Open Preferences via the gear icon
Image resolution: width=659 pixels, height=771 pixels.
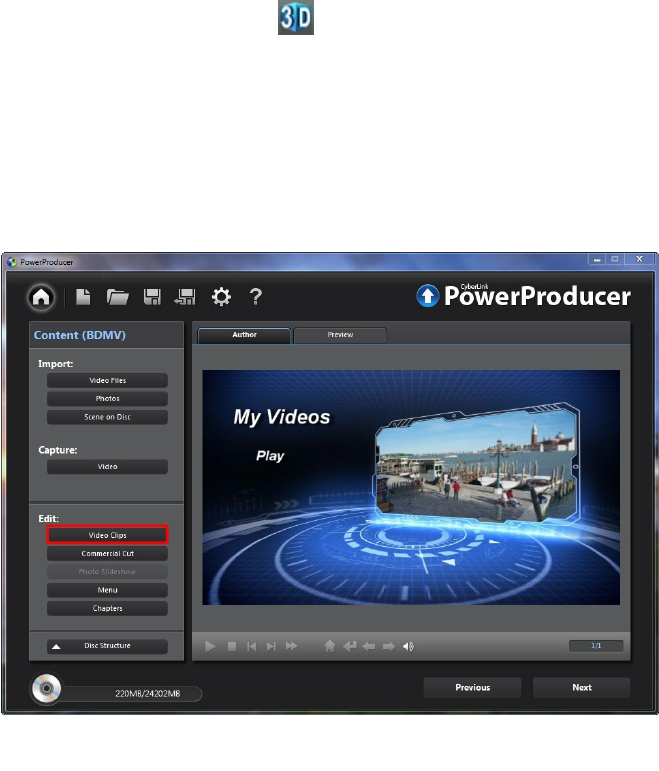(x=221, y=297)
